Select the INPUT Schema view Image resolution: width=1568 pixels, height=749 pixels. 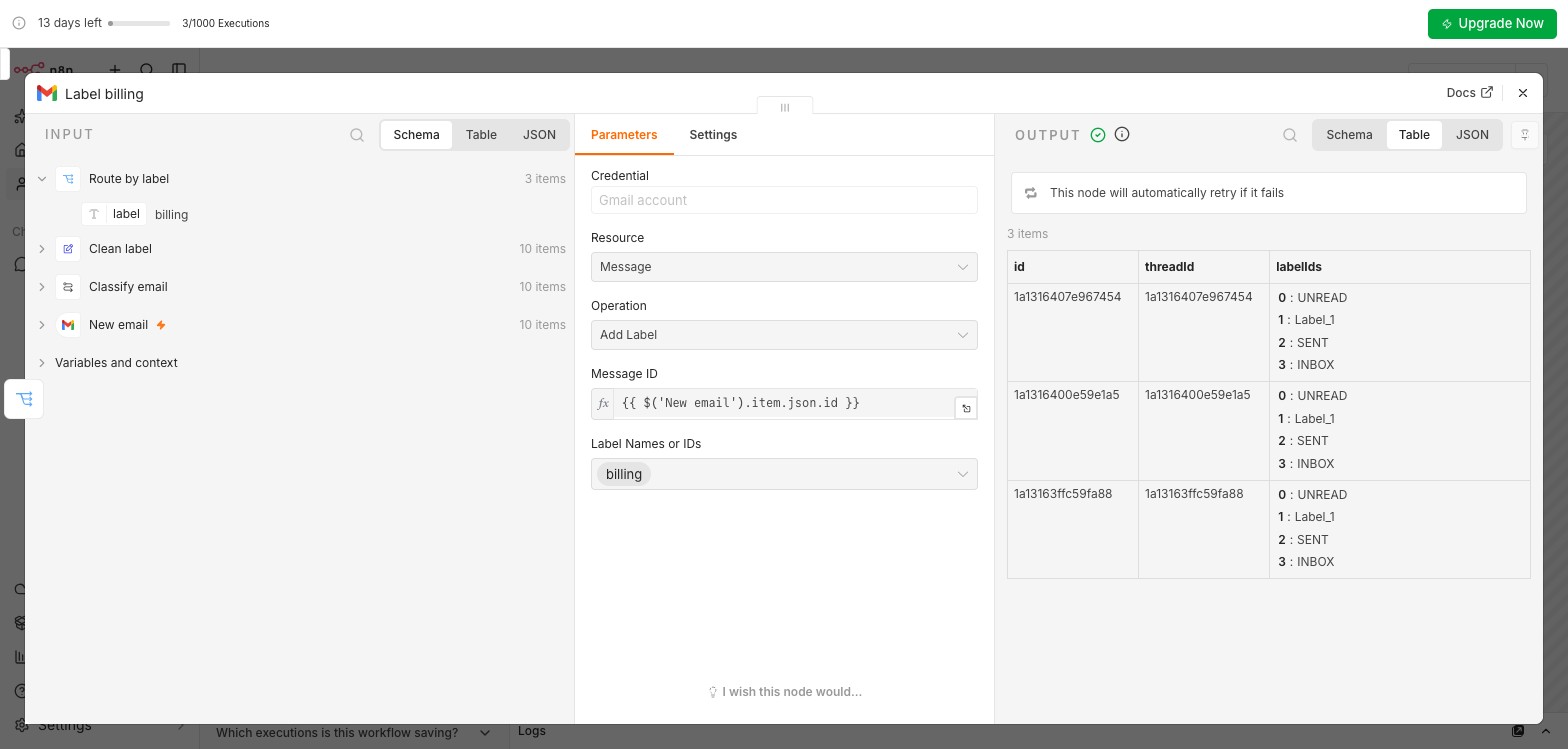click(416, 135)
